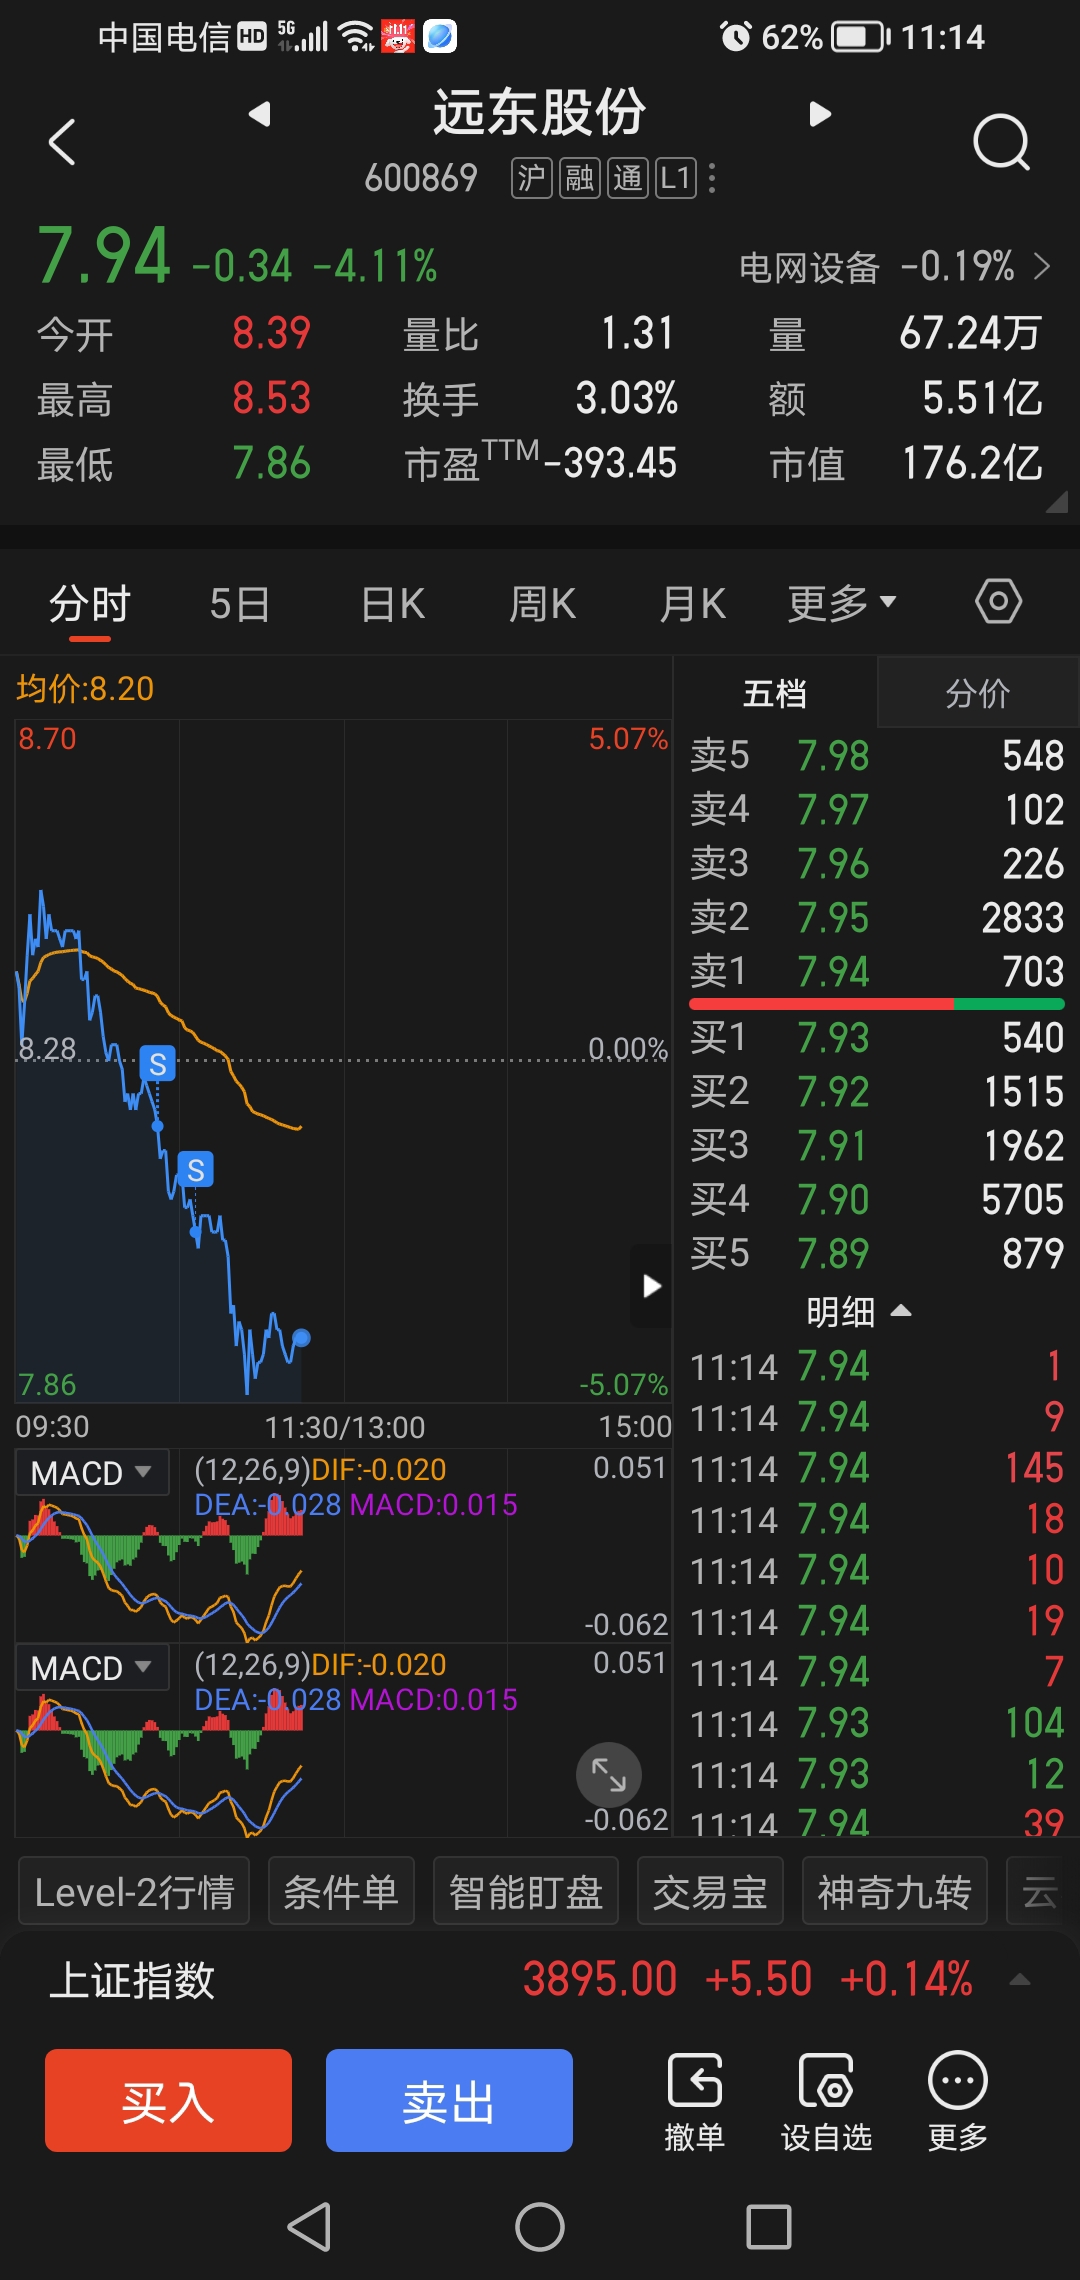Tap the 买入 buy button
Screen dimensions: 1080x2280
tap(168, 2100)
